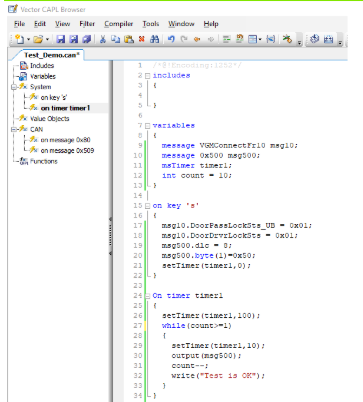The image size is (363, 402).
Task: Open the File menu
Action: point(19,24)
